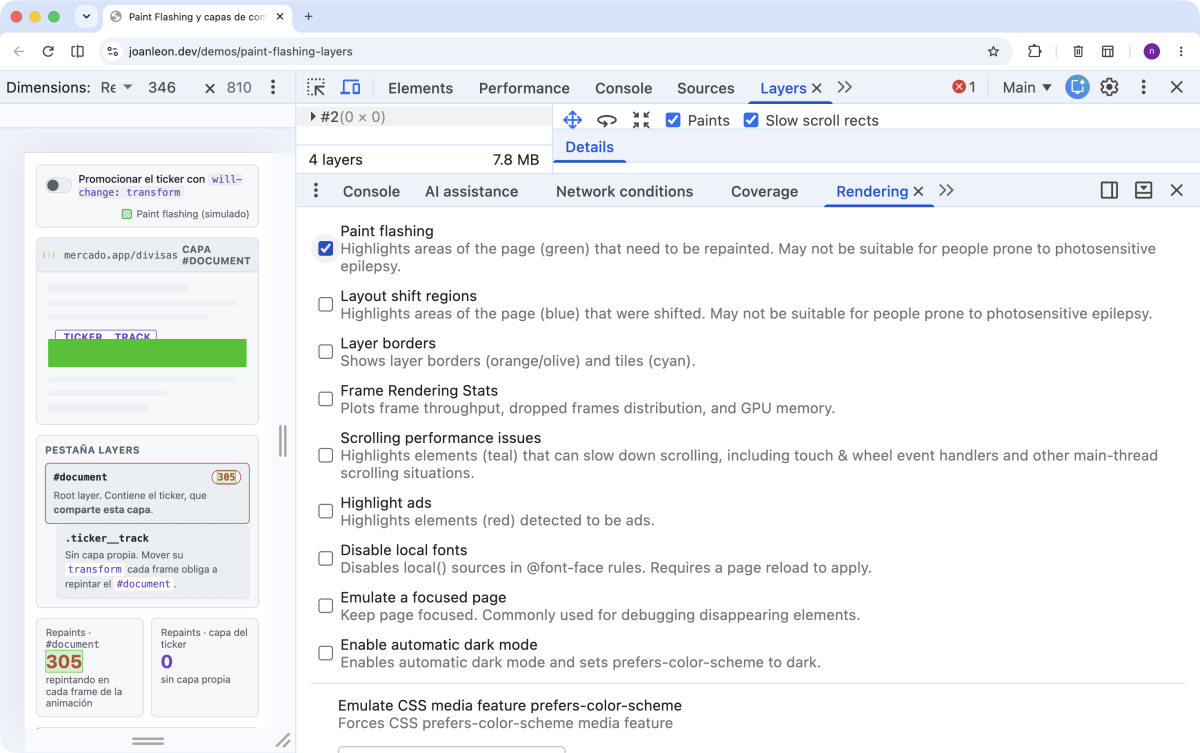Open the Coverage drawer tab
The image size is (1200, 753).
[x=764, y=191]
